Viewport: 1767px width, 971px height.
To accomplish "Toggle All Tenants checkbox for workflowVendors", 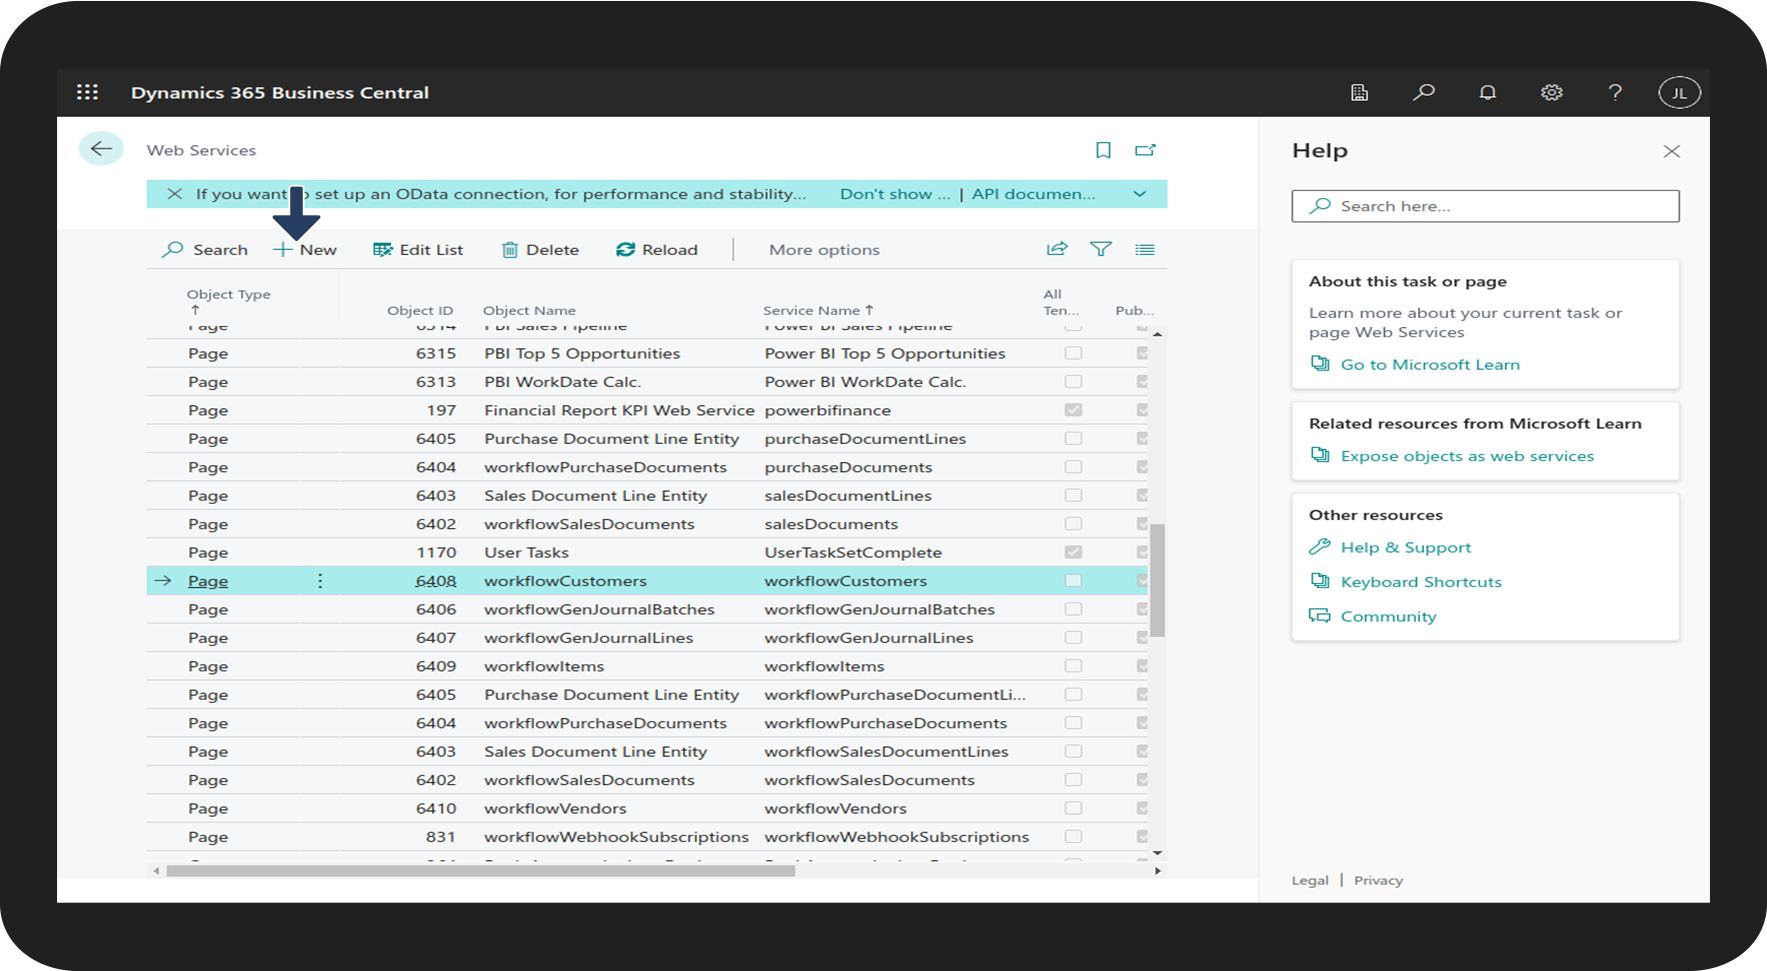I will [x=1073, y=808].
